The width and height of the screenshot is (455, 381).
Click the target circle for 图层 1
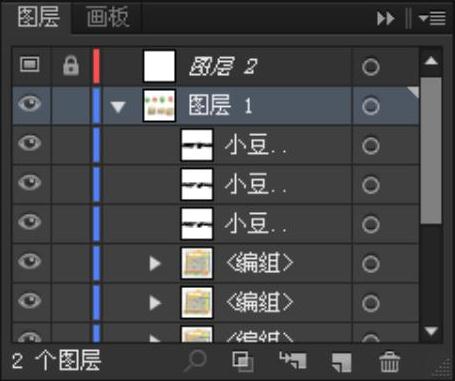tap(370, 106)
